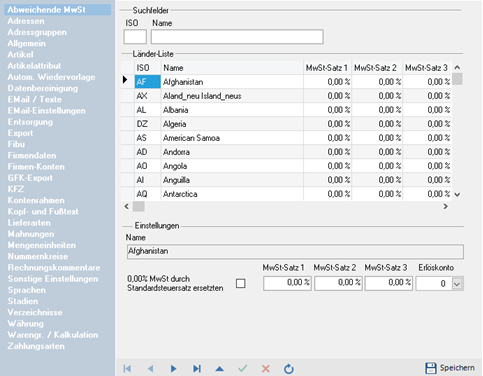483x376 pixels.
Task: Open GFK-Export in sidebar
Action: pyautogui.click(x=30, y=178)
